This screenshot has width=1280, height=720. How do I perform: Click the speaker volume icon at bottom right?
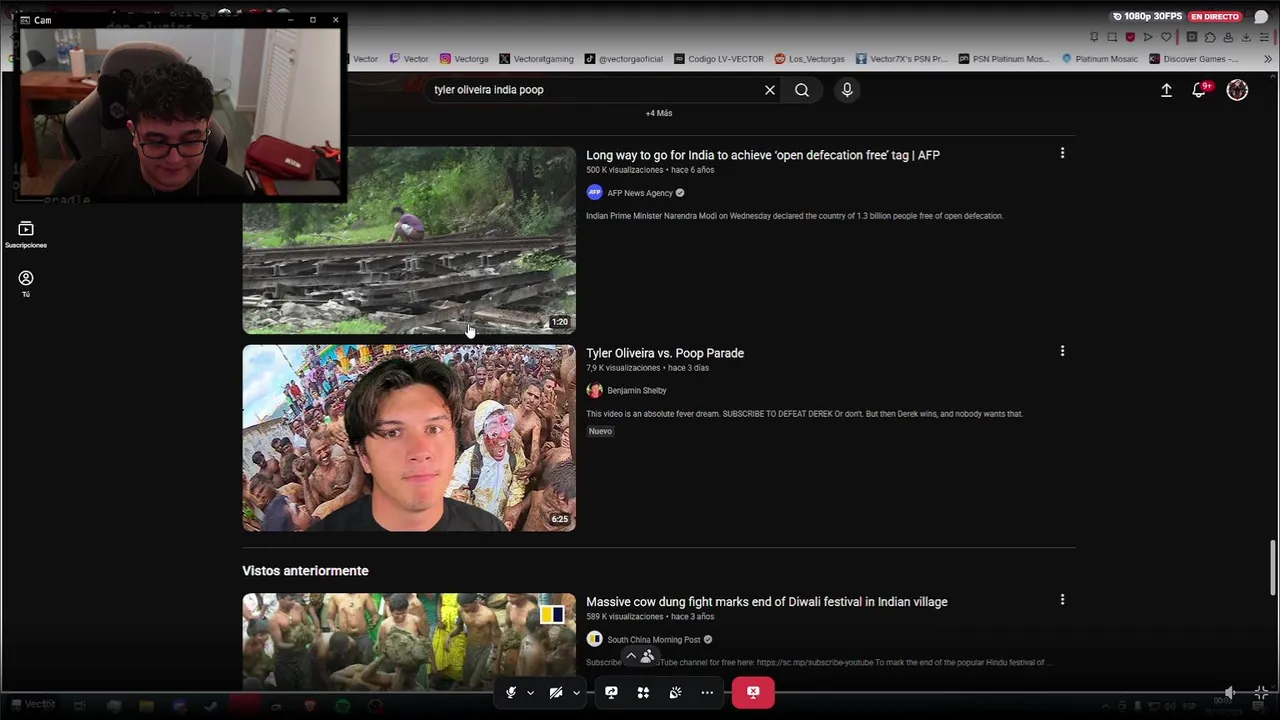click(1230, 692)
